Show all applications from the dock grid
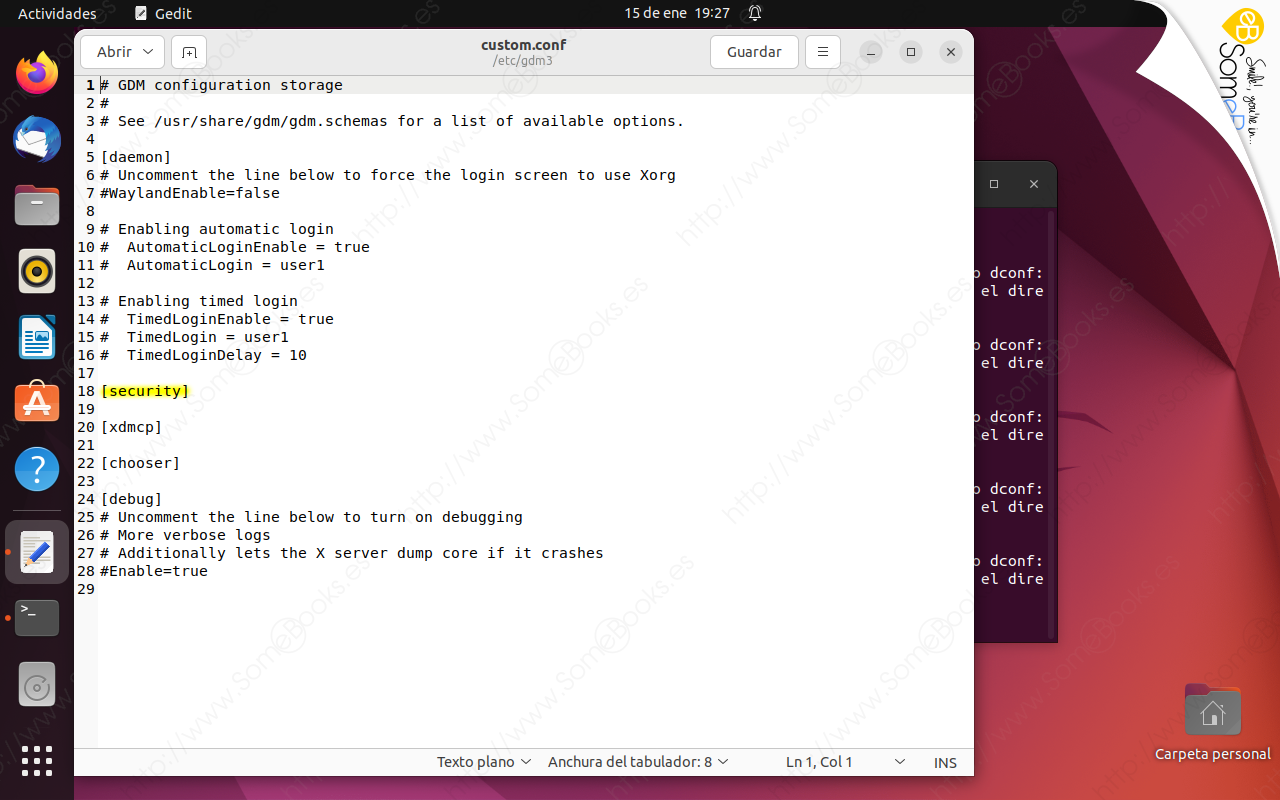 [x=37, y=761]
